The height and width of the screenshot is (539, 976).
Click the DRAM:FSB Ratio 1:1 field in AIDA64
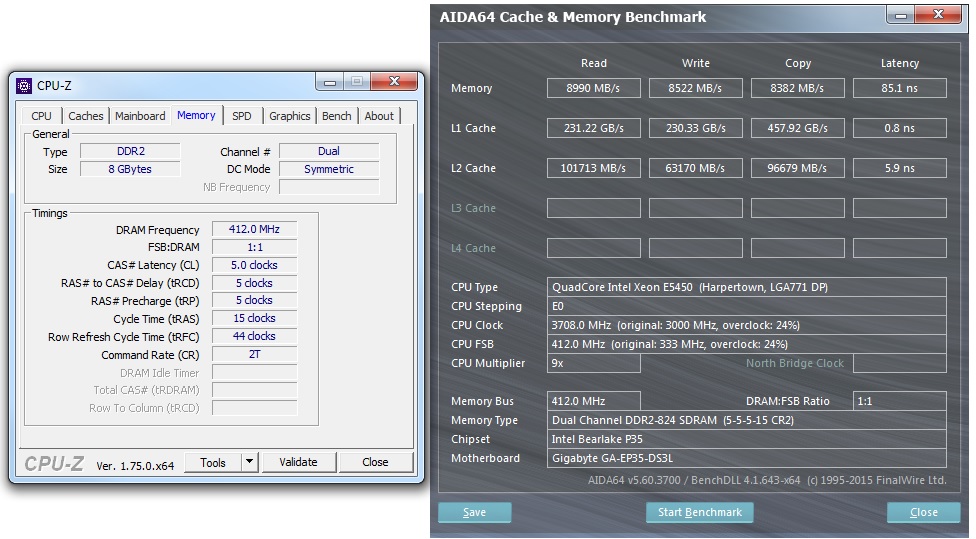(900, 401)
